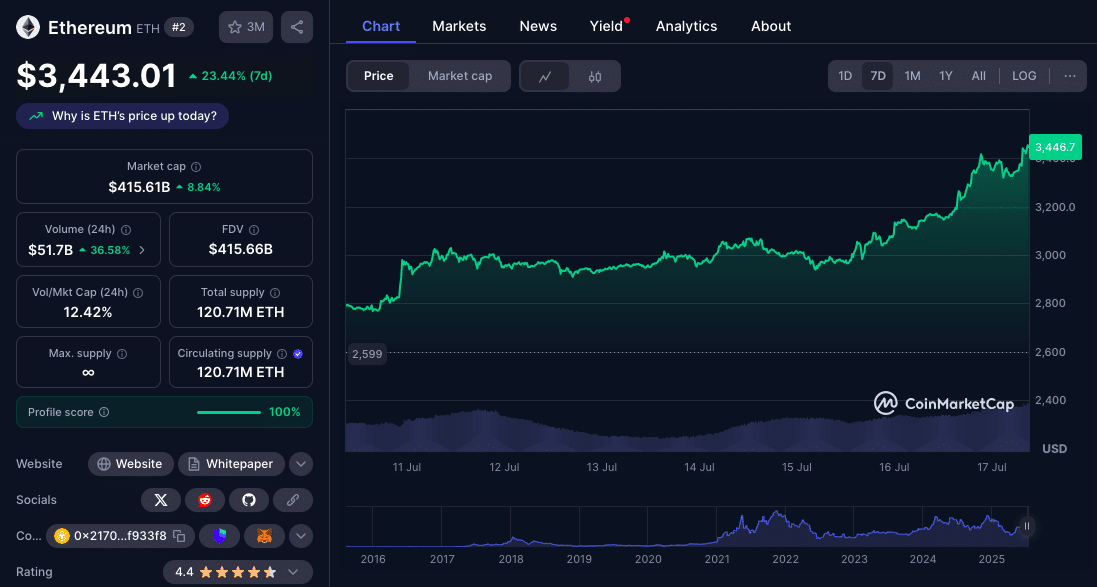The height and width of the screenshot is (587, 1097).
Task: Open the Markets tab
Action: click(x=459, y=26)
